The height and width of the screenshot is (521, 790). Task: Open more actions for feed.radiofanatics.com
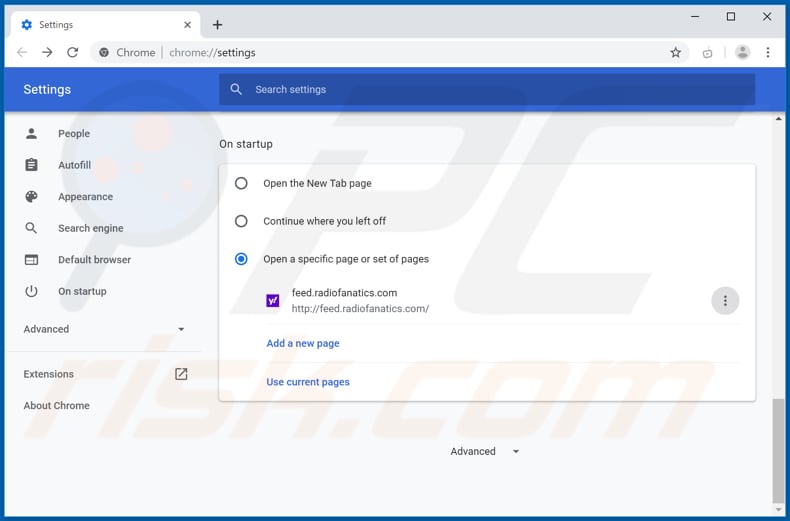point(725,301)
